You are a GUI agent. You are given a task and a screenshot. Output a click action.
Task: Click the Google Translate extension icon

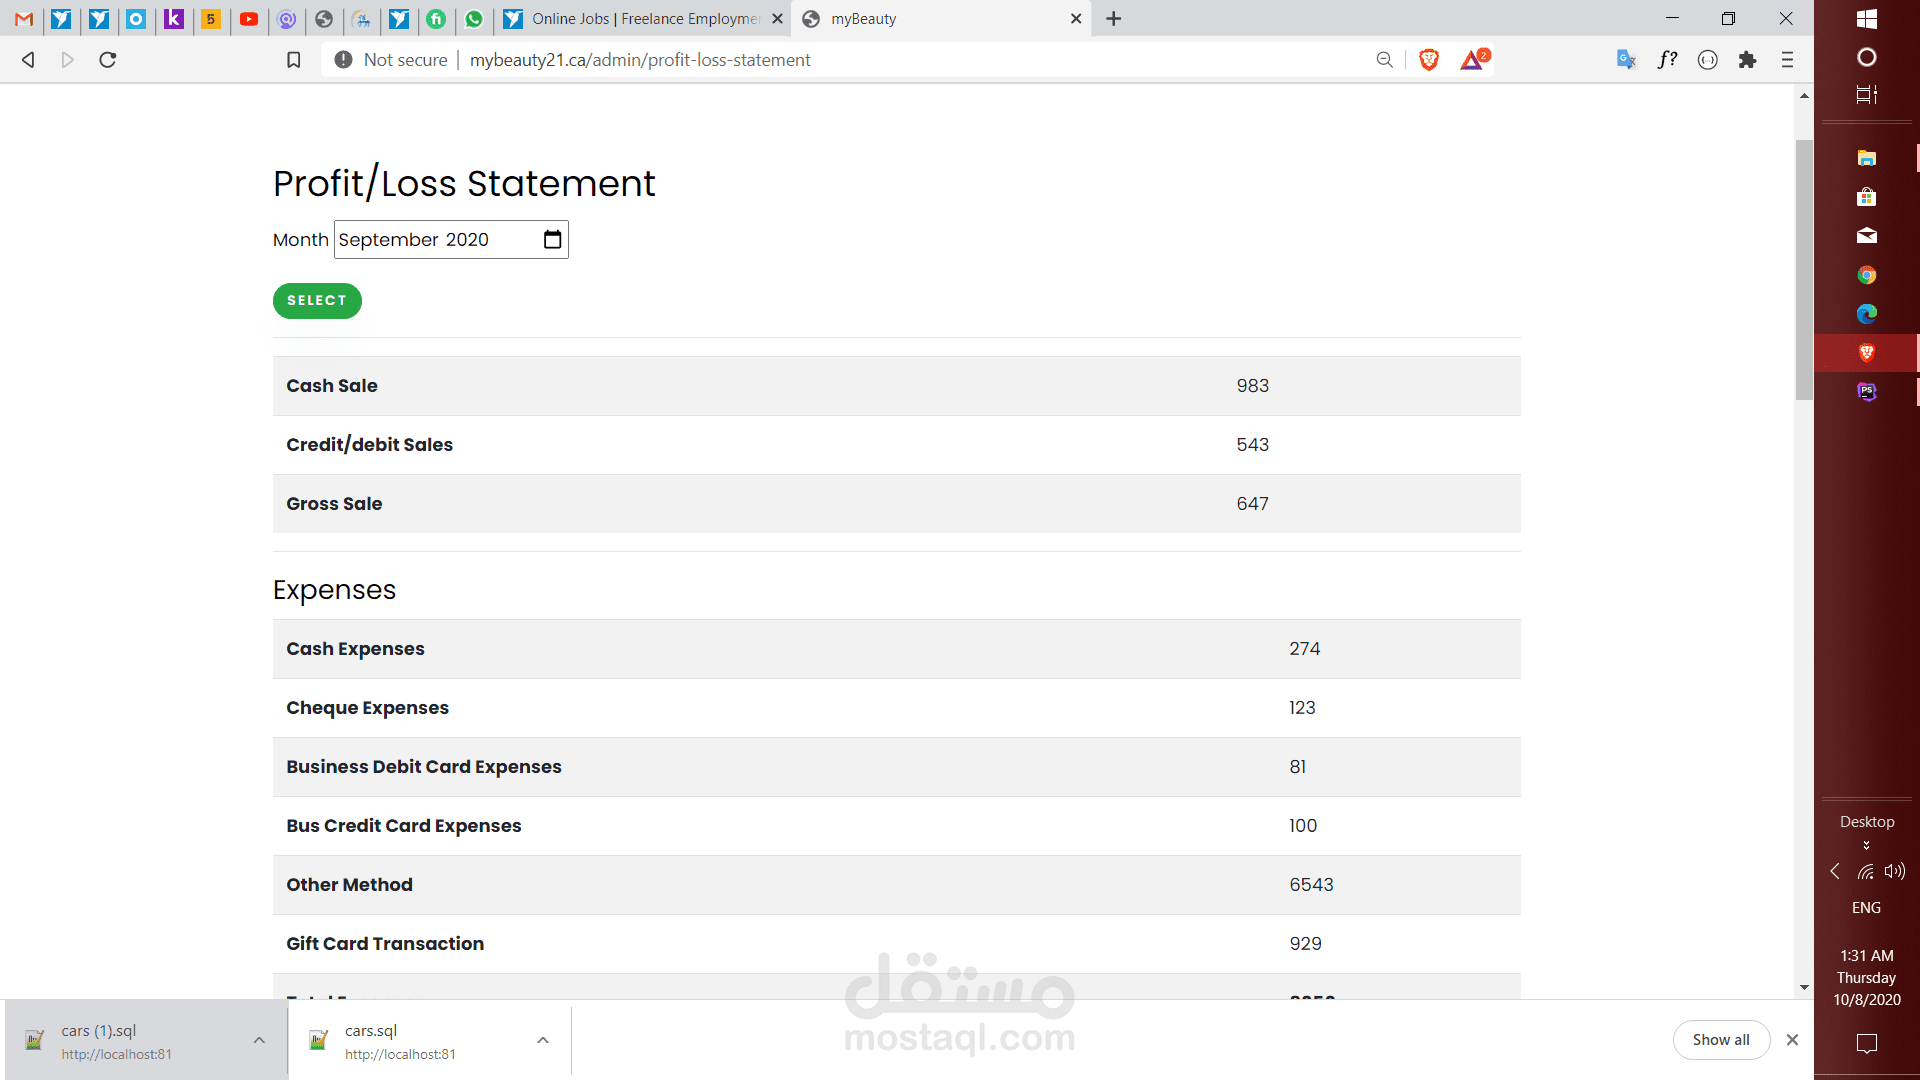point(1626,60)
